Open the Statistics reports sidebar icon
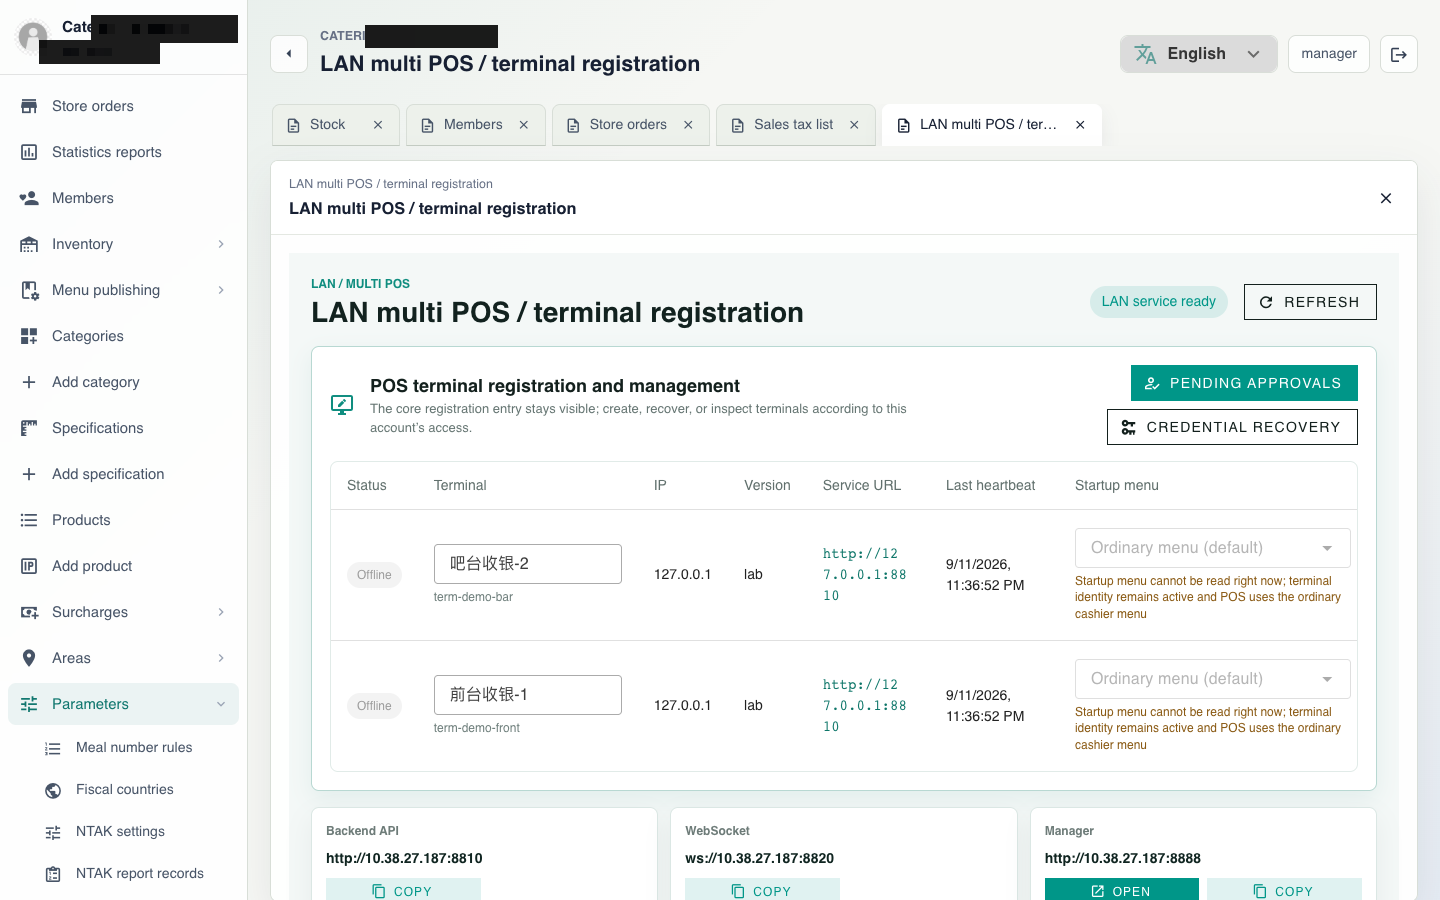The width and height of the screenshot is (1440, 900). [29, 152]
